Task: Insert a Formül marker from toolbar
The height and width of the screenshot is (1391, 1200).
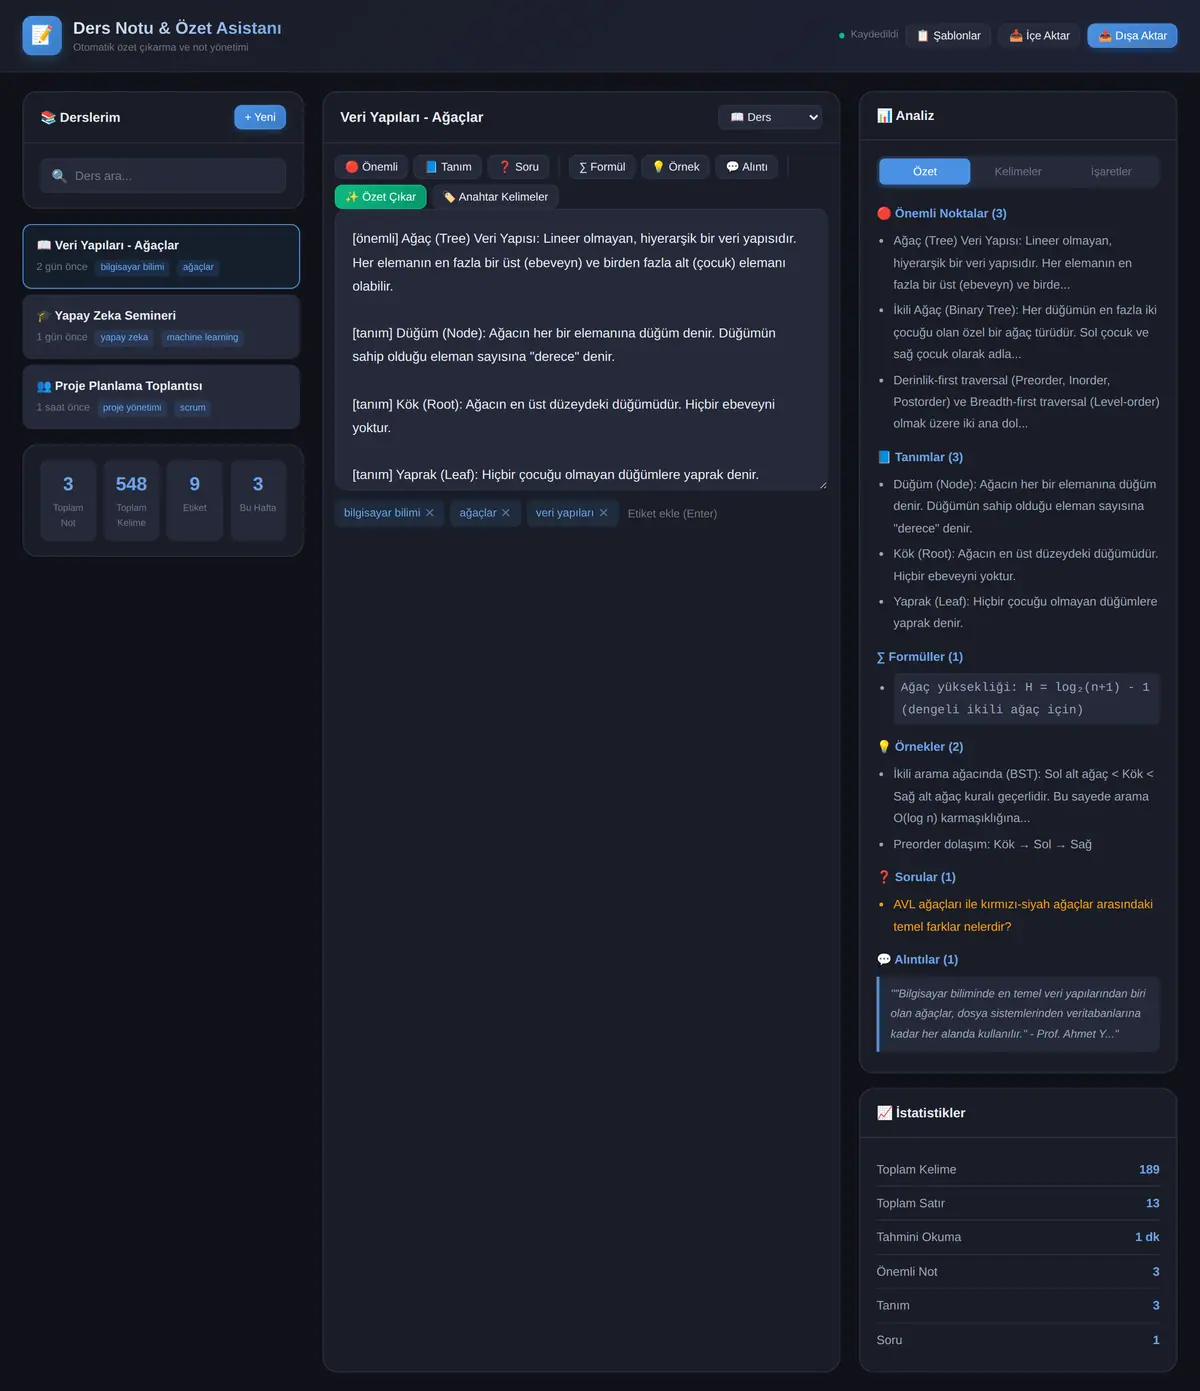Action: [602, 167]
